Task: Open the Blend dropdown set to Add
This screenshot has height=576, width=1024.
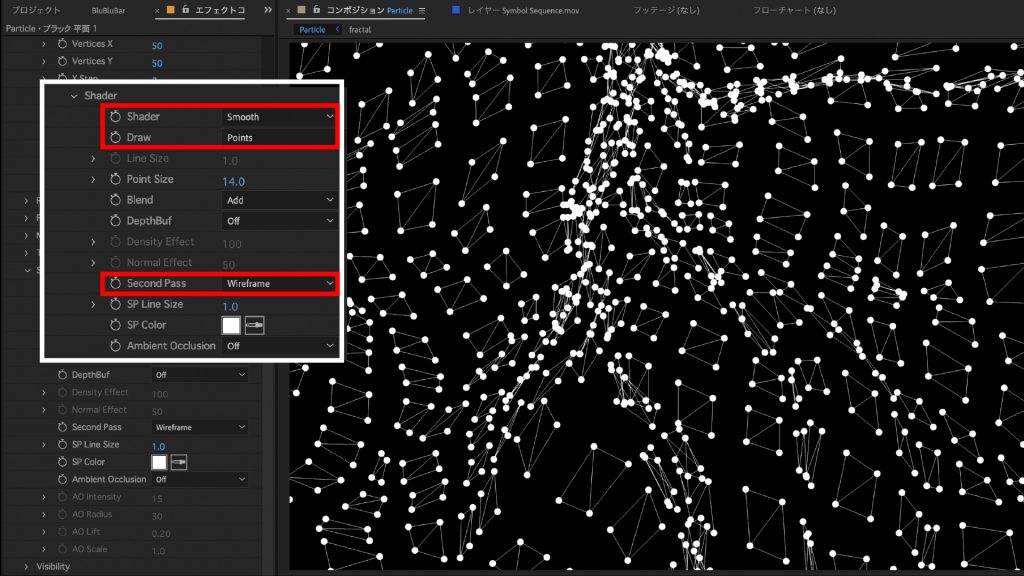Action: tap(278, 200)
